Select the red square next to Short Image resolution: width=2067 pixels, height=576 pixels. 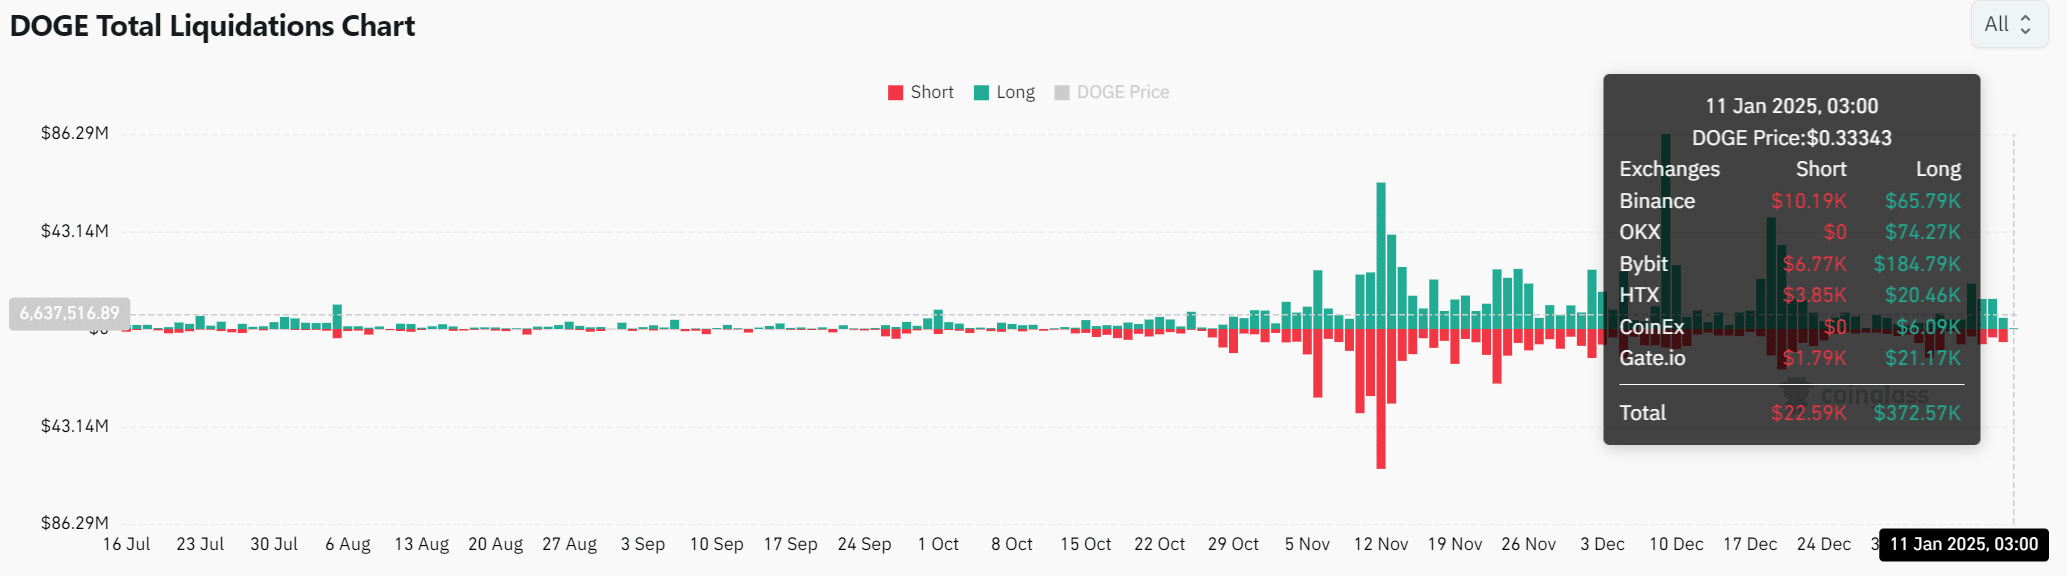click(x=895, y=91)
